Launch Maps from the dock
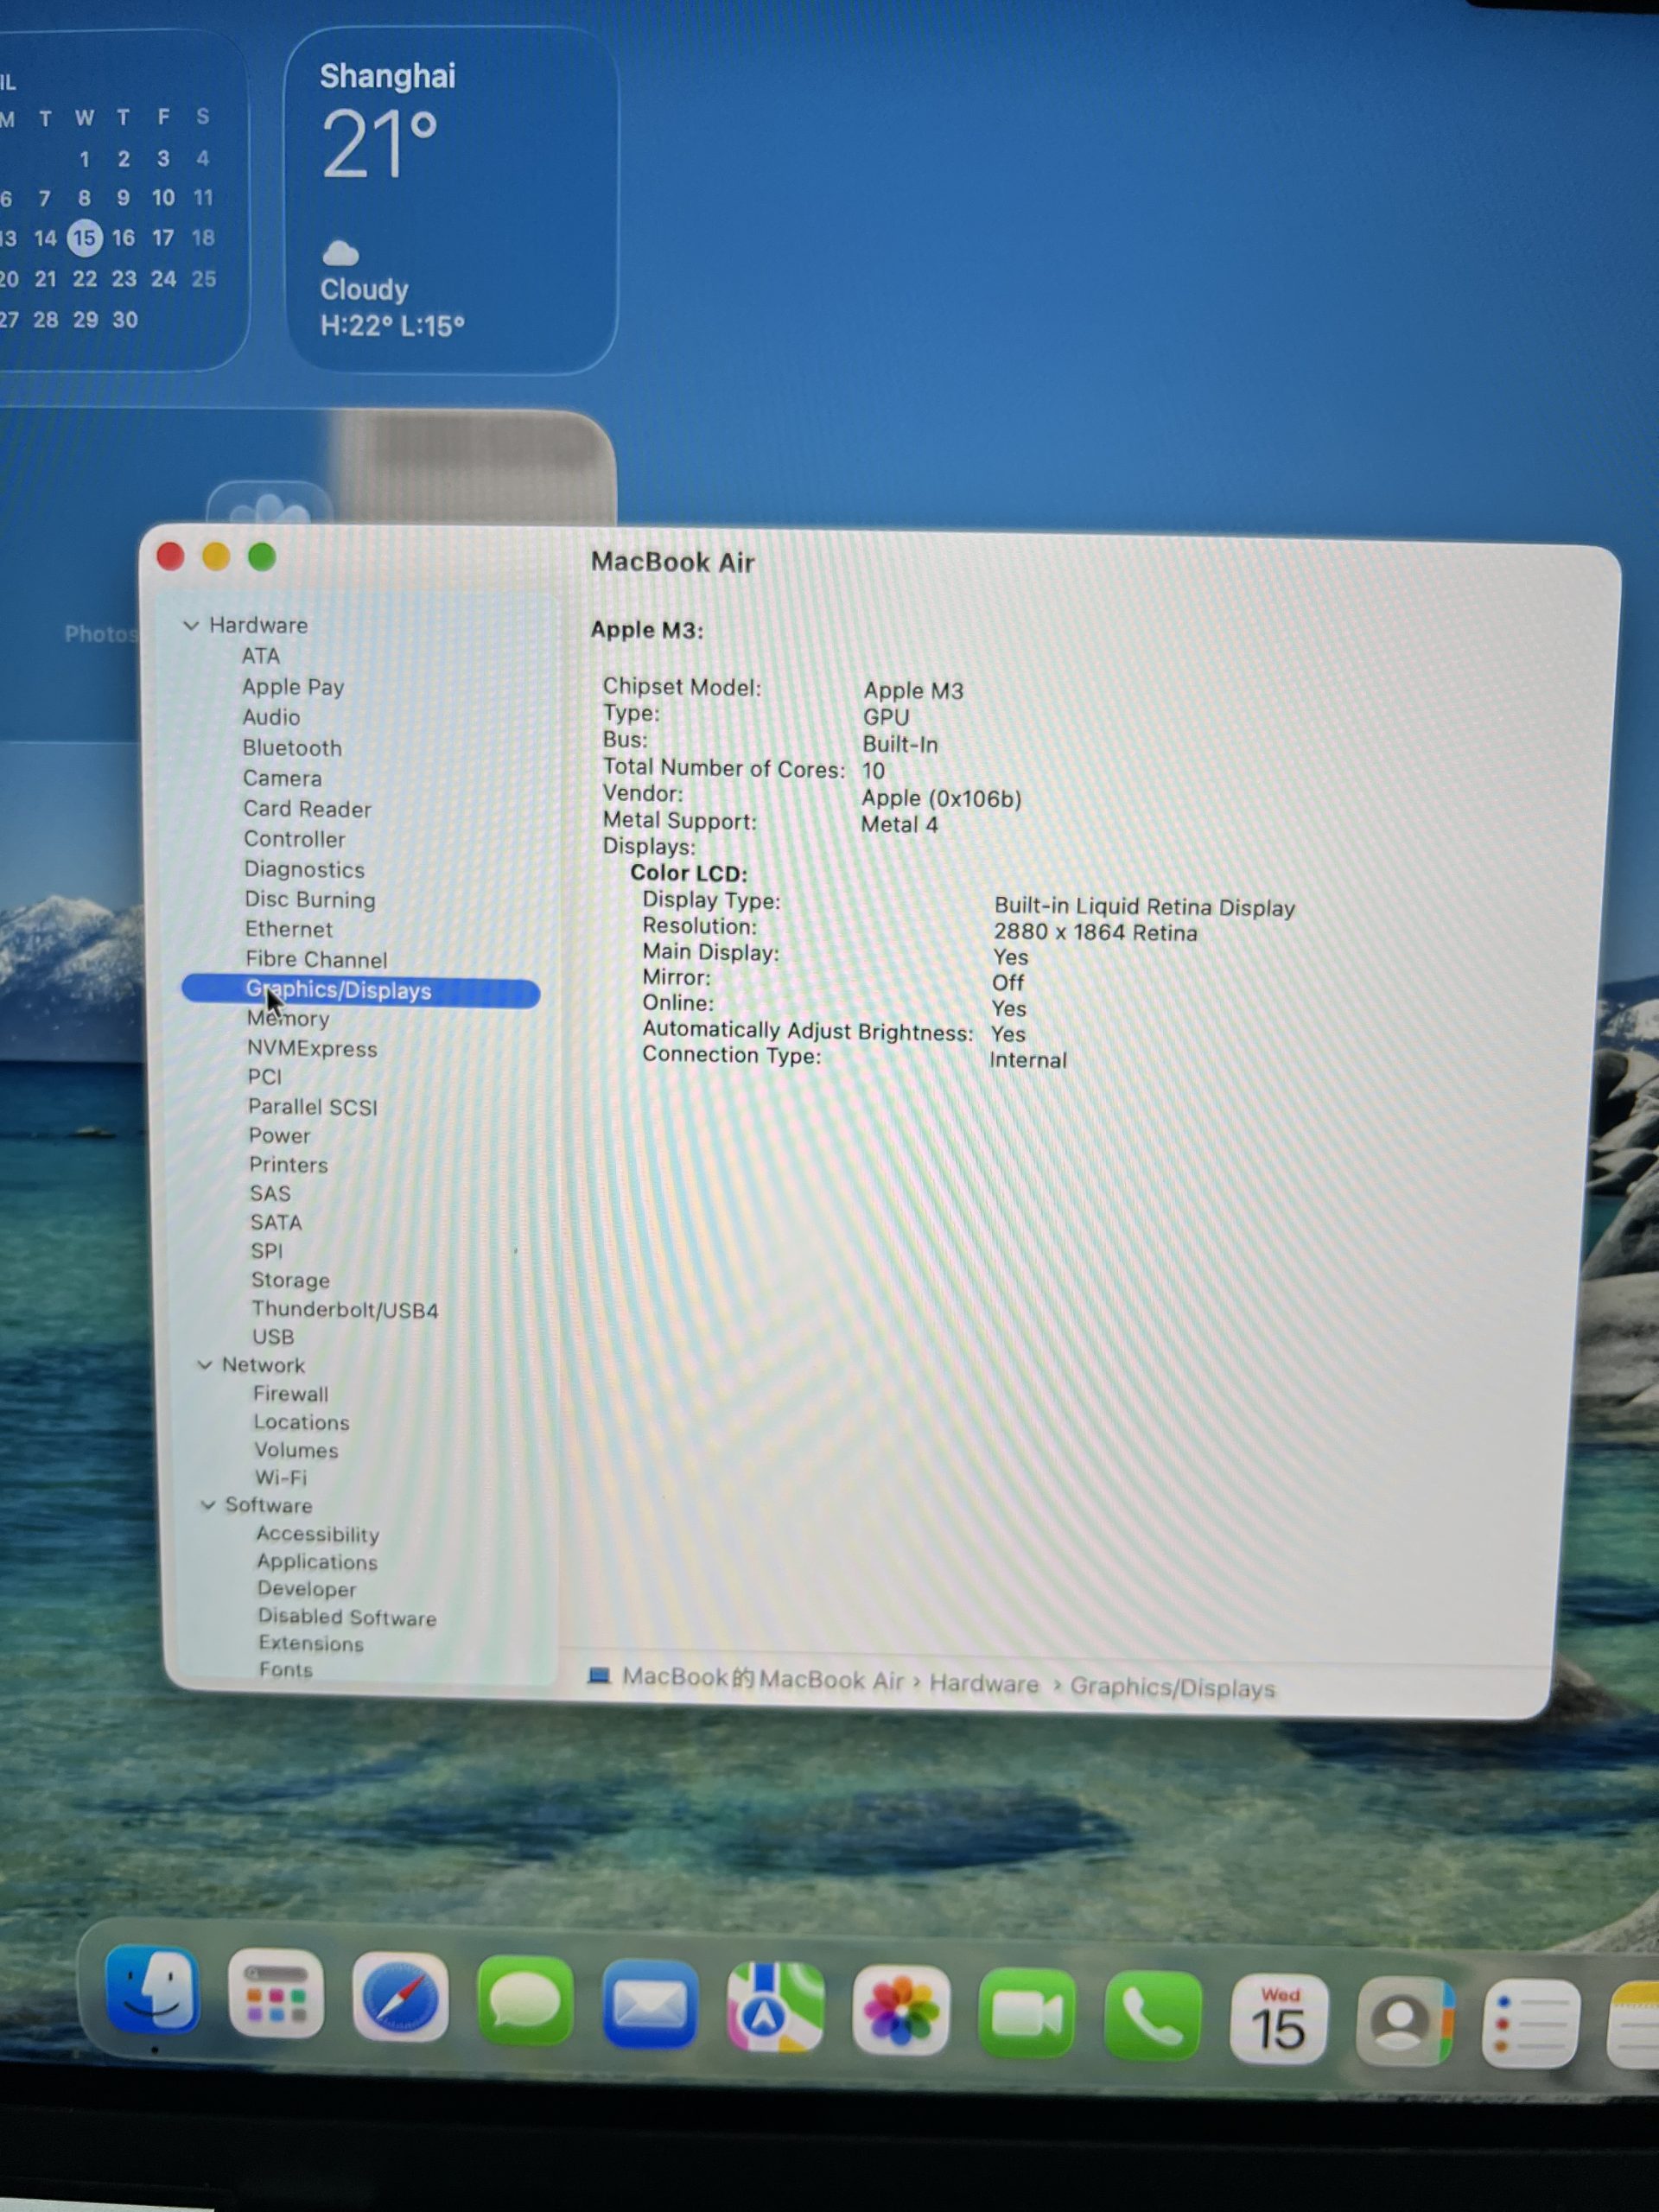 coord(775,2008)
